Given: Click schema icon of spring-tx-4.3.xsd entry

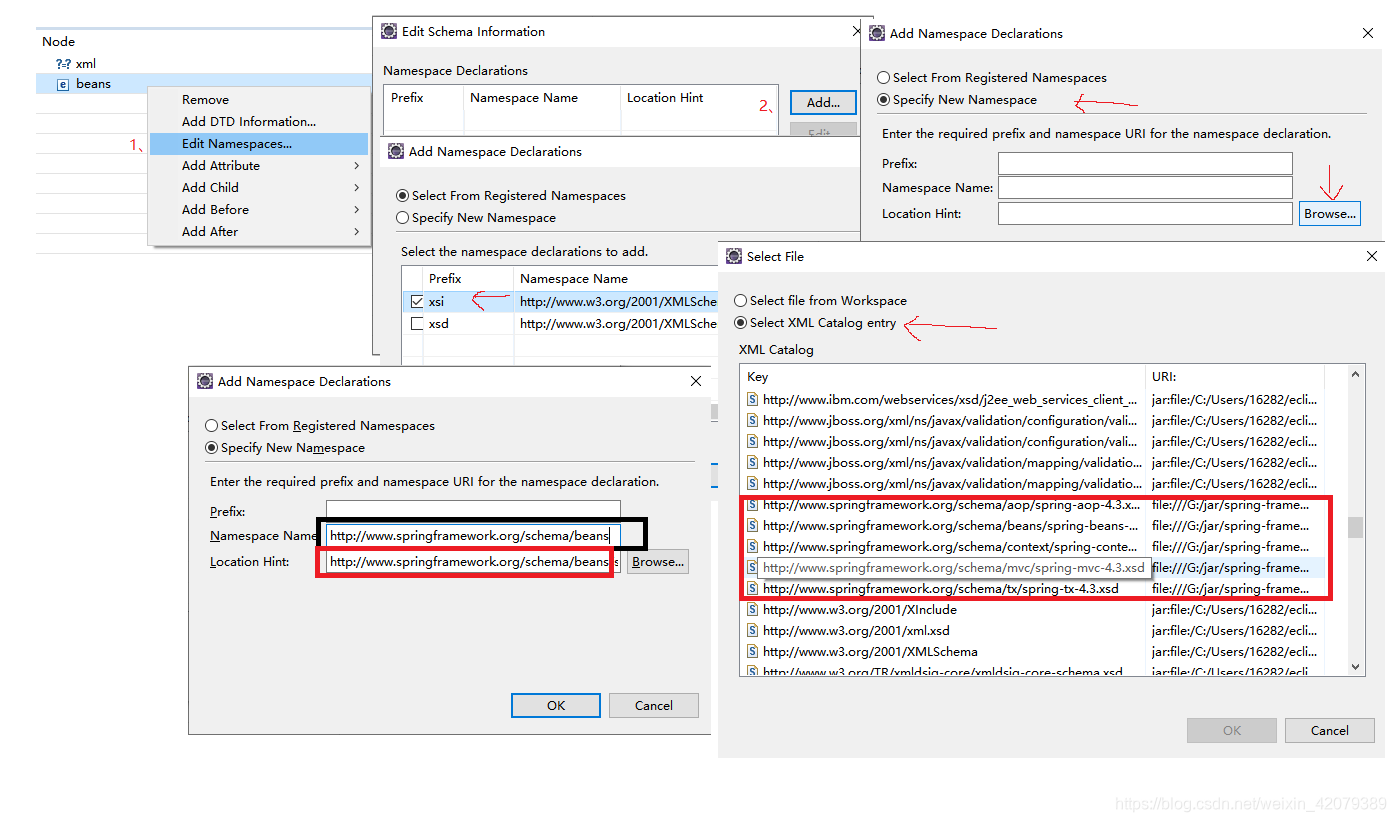Looking at the screenshot, I should pos(753,588).
